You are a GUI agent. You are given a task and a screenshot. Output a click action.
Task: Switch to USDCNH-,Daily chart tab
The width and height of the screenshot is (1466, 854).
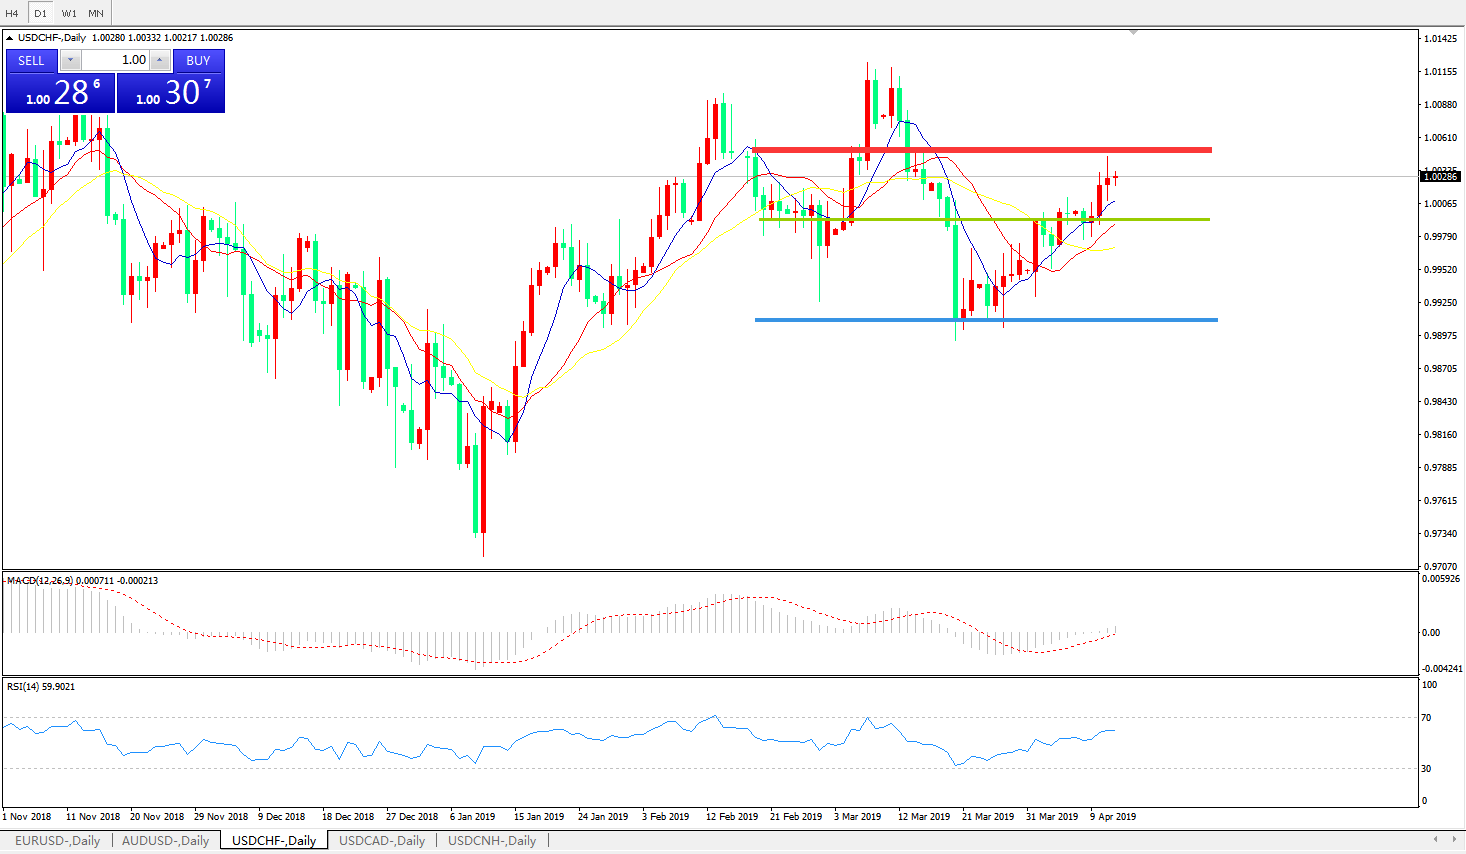pos(491,840)
